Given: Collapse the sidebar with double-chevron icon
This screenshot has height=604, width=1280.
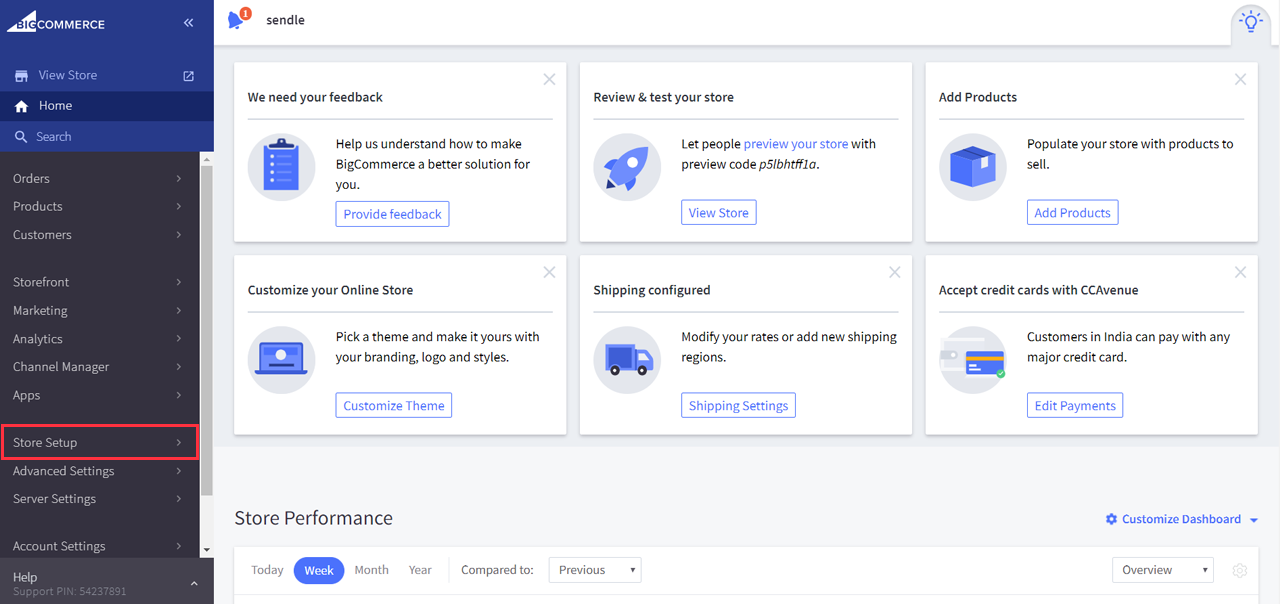Looking at the screenshot, I should (x=188, y=23).
